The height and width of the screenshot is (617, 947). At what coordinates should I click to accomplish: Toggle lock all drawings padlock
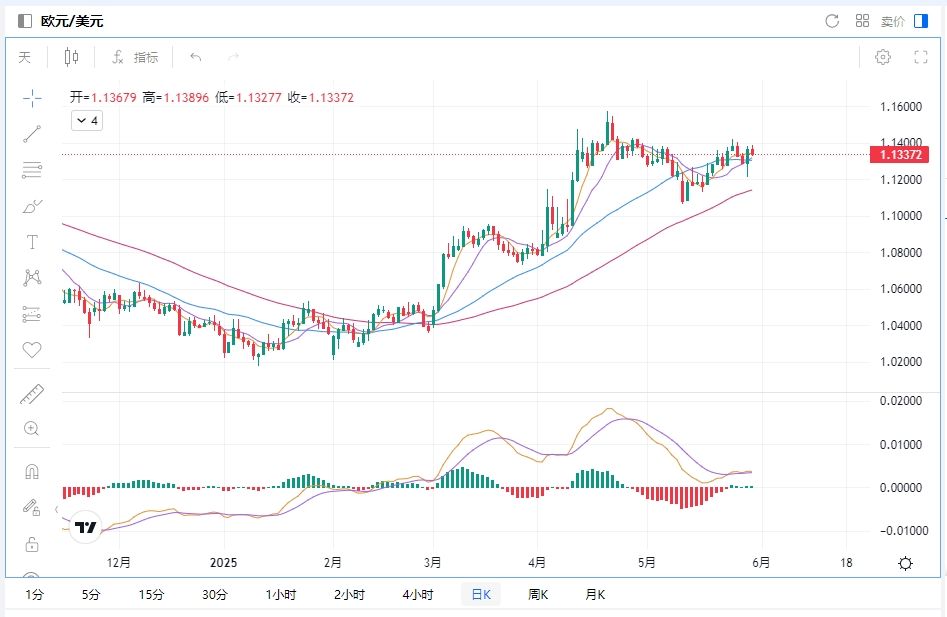click(x=32, y=544)
